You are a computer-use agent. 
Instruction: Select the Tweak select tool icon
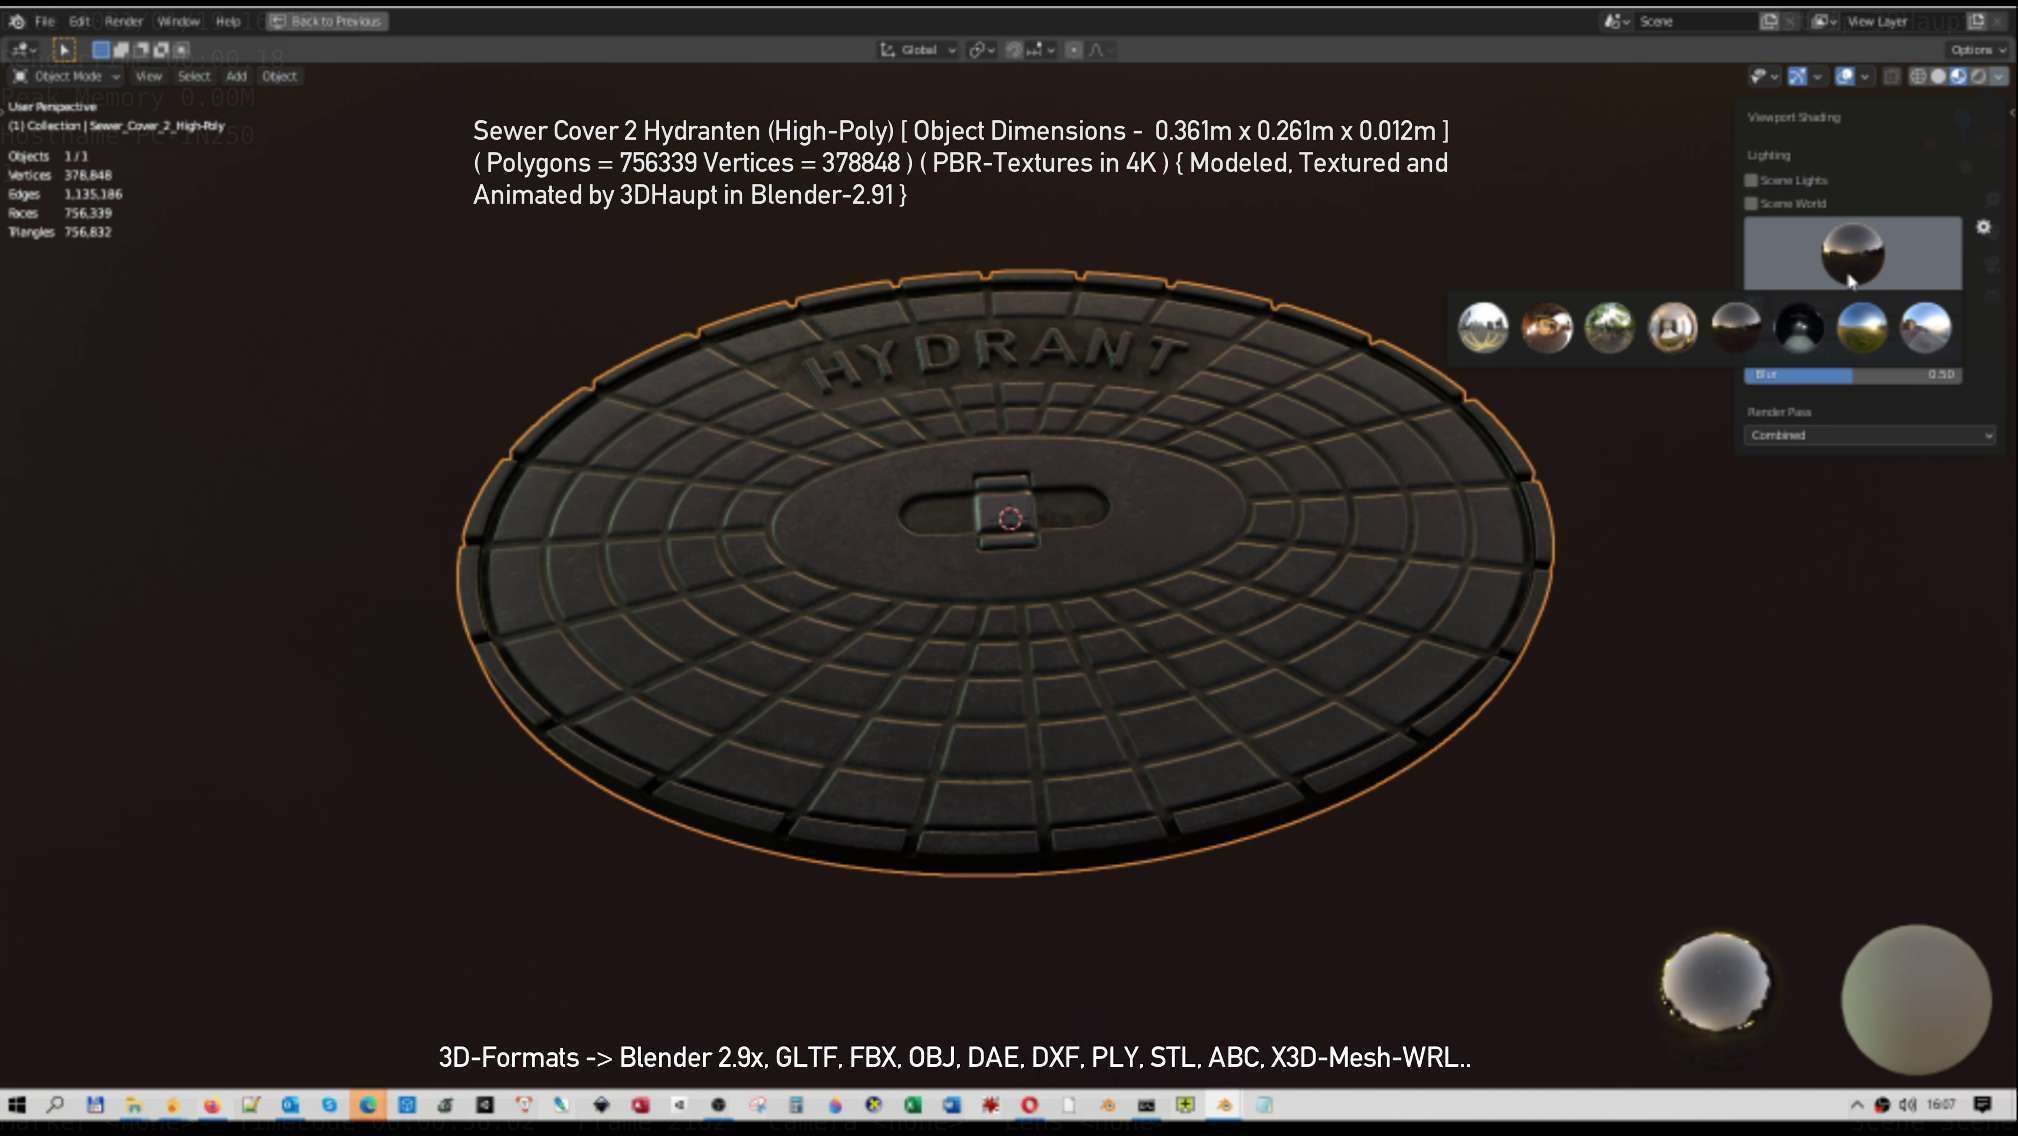tap(63, 49)
